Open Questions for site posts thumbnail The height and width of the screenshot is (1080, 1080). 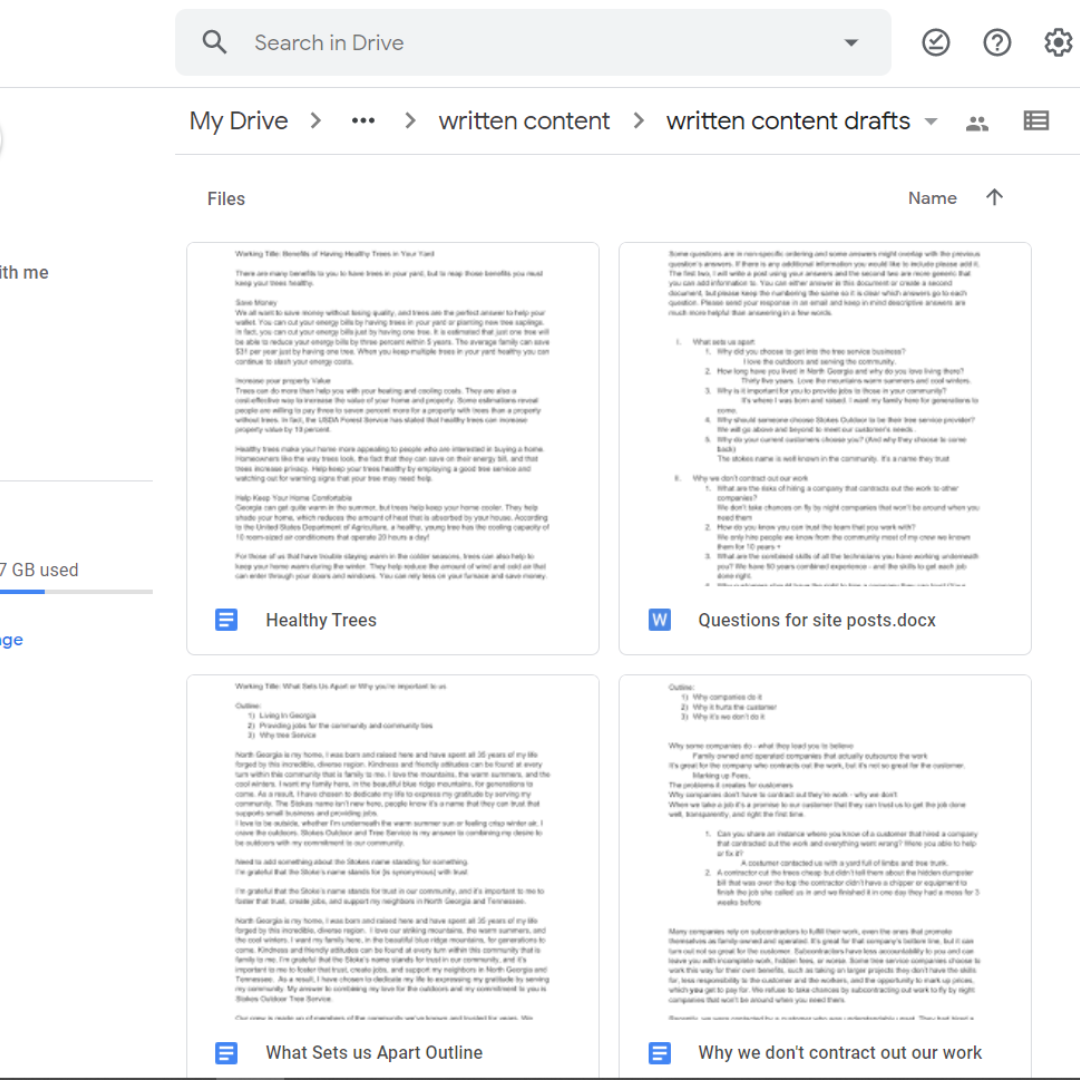(x=825, y=415)
